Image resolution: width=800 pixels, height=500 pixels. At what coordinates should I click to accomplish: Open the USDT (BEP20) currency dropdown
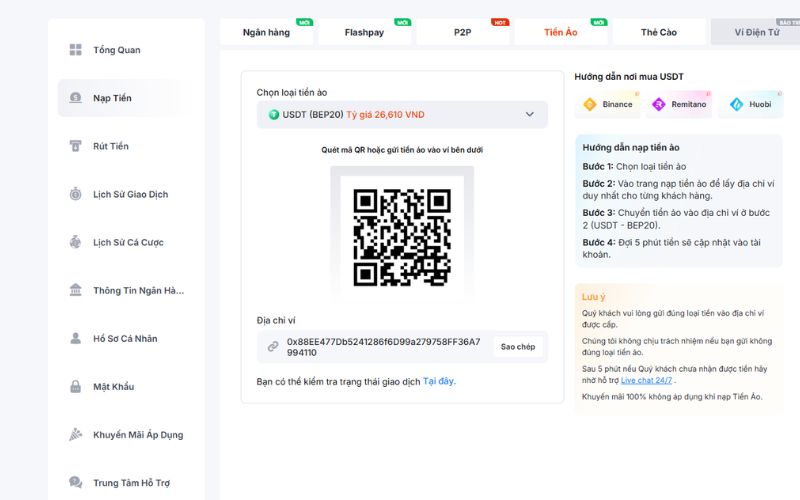[402, 114]
